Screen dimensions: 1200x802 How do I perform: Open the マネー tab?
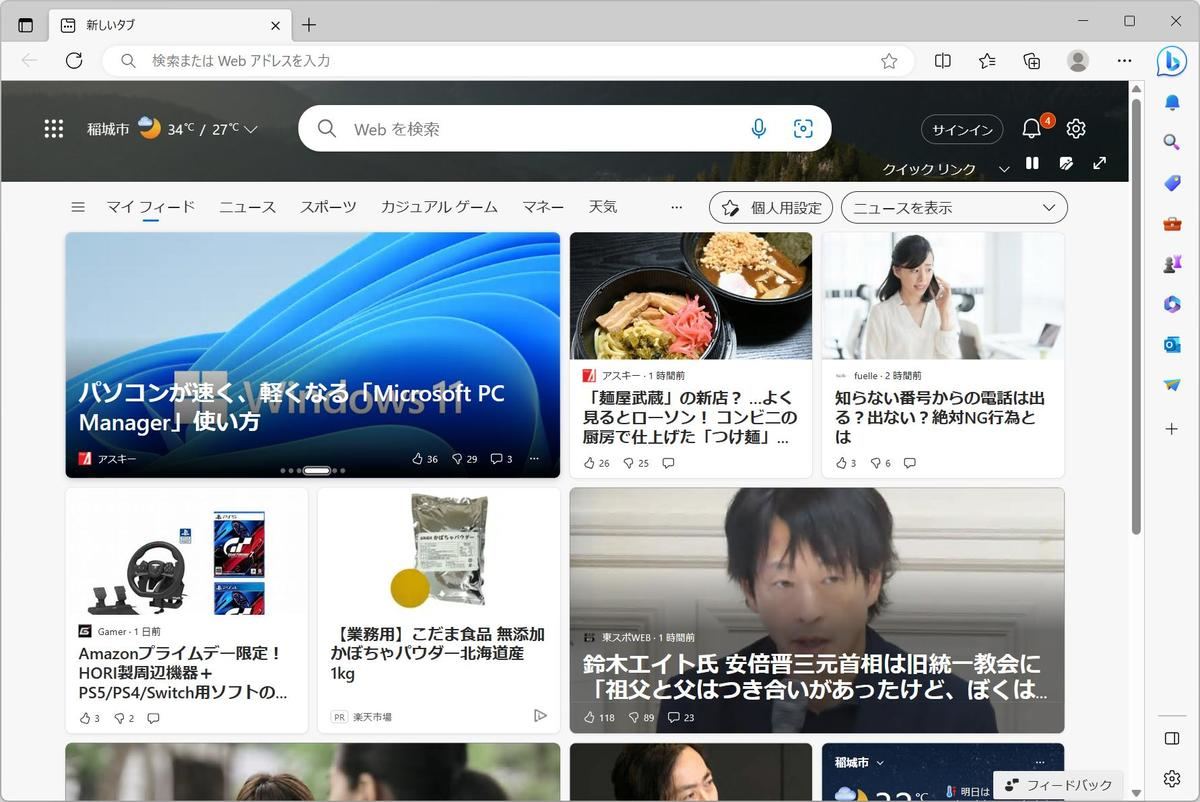[x=543, y=207]
